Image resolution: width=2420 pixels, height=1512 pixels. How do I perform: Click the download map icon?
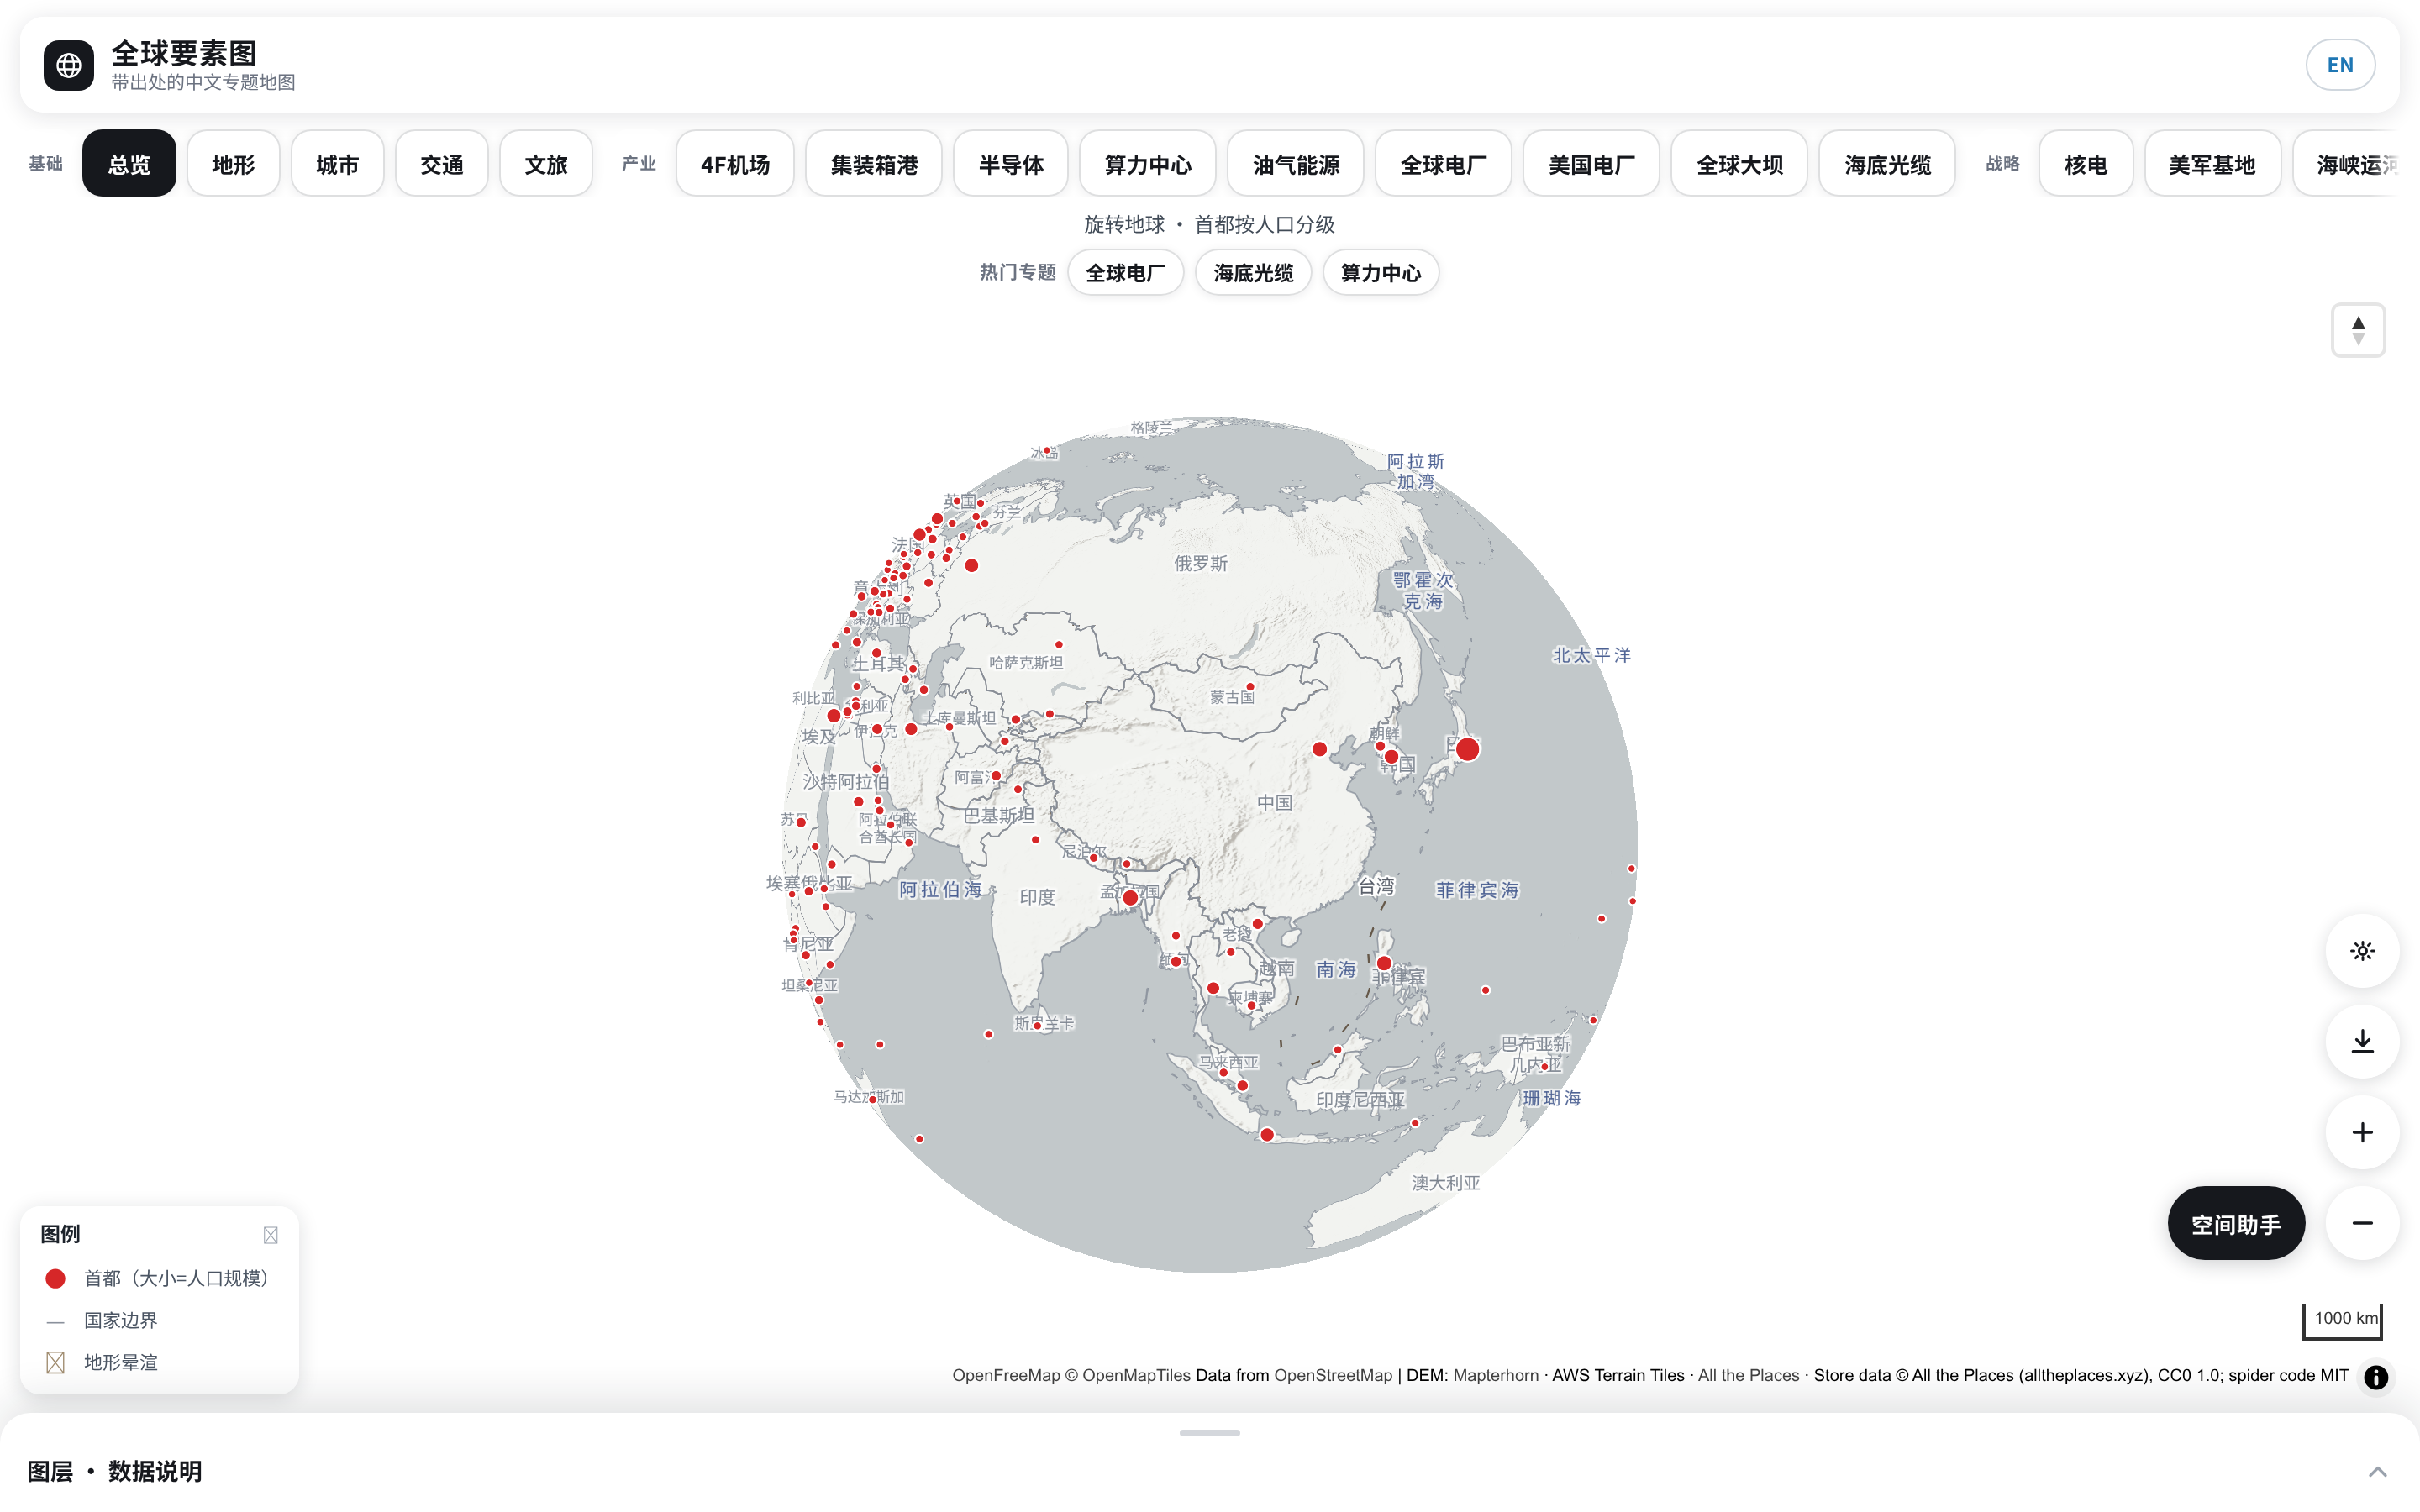tap(2362, 1042)
